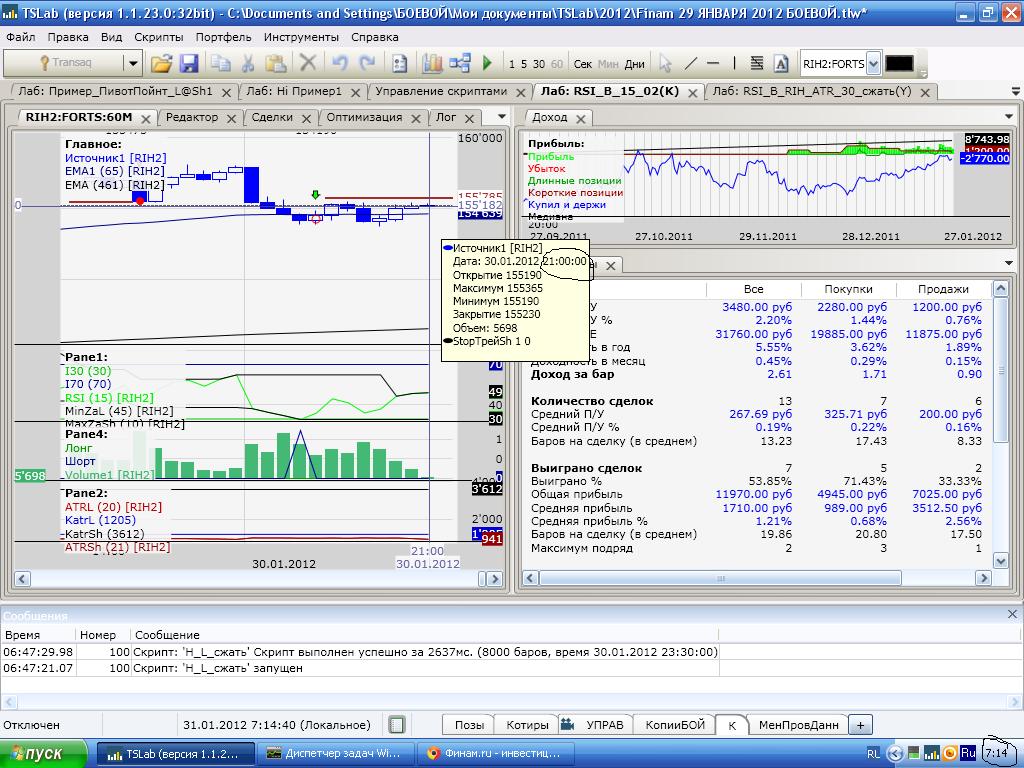The height and width of the screenshot is (768, 1024).
Task: Expand the Transaq connection dropdown arrow
Action: point(132,63)
